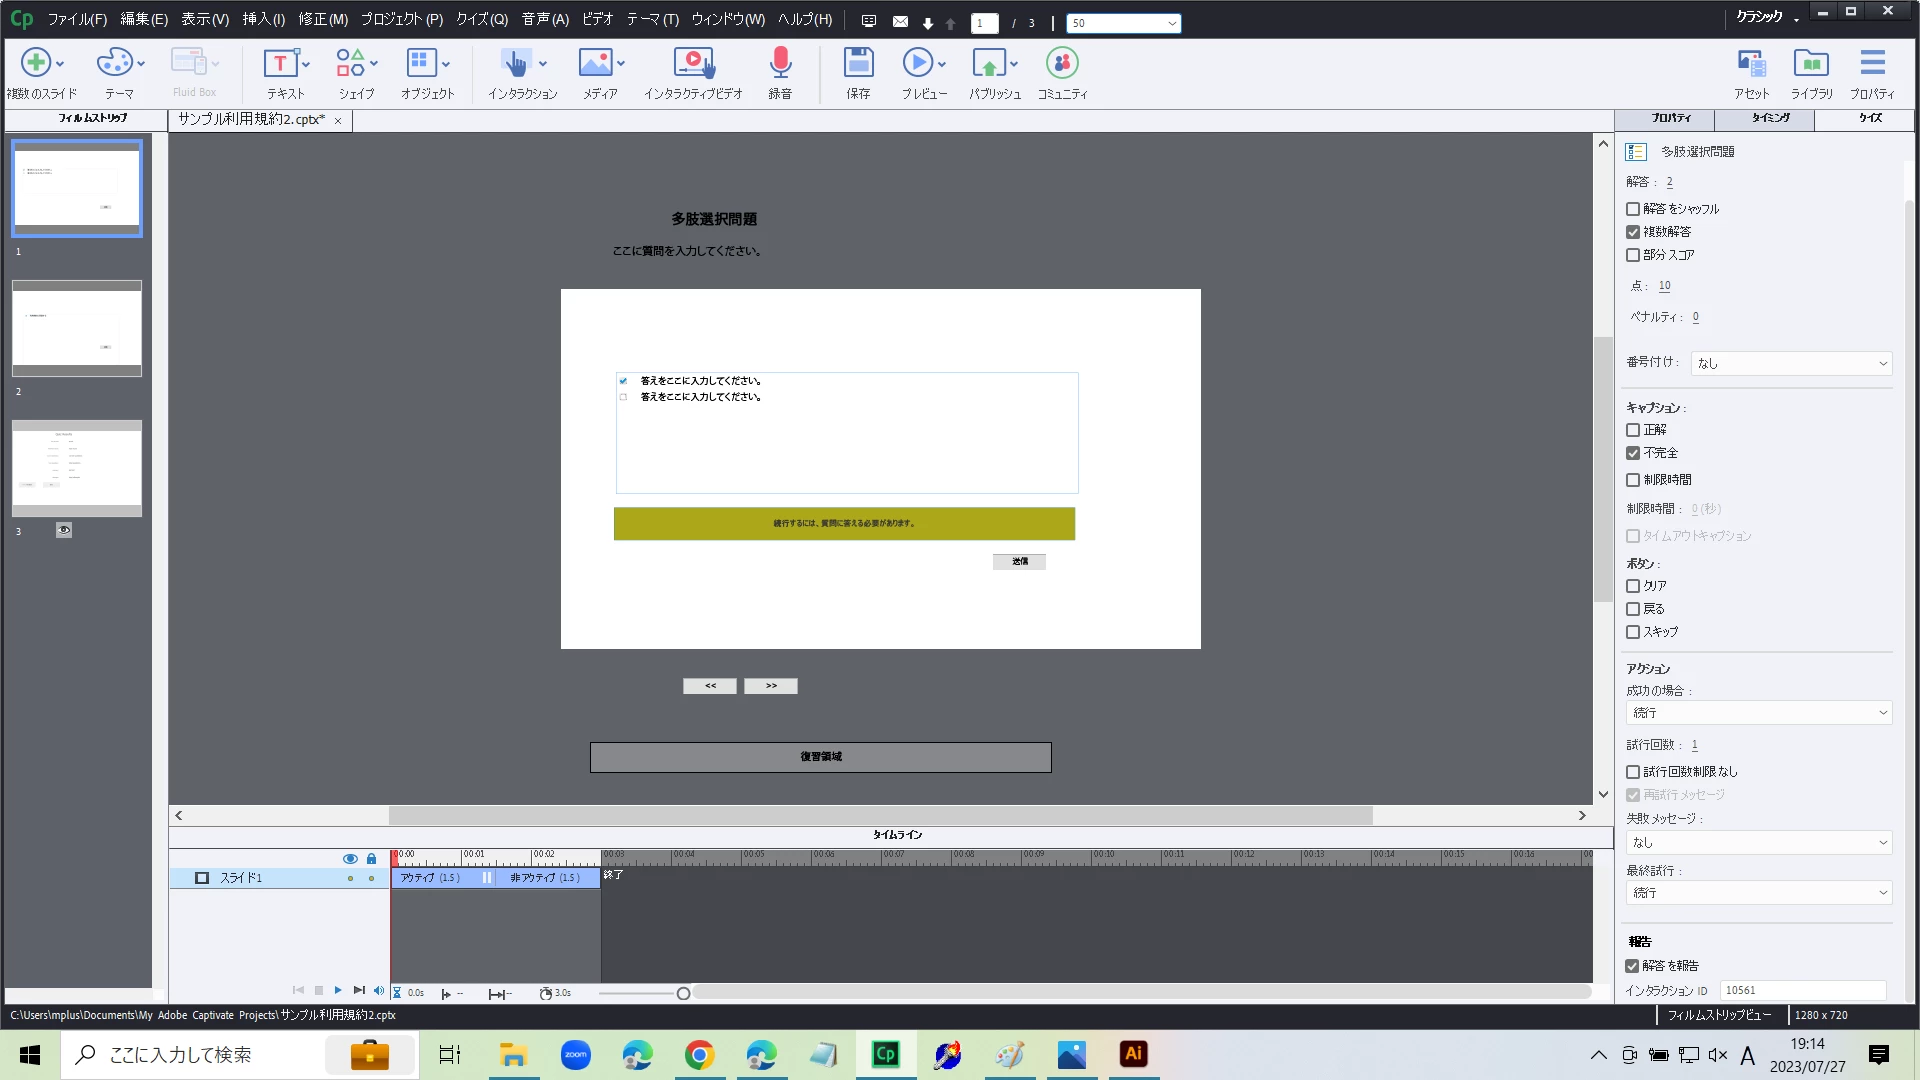Image resolution: width=1920 pixels, height=1080 pixels.
Task: Enable 解答をシャッフル checkbox
Action: tap(1633, 209)
